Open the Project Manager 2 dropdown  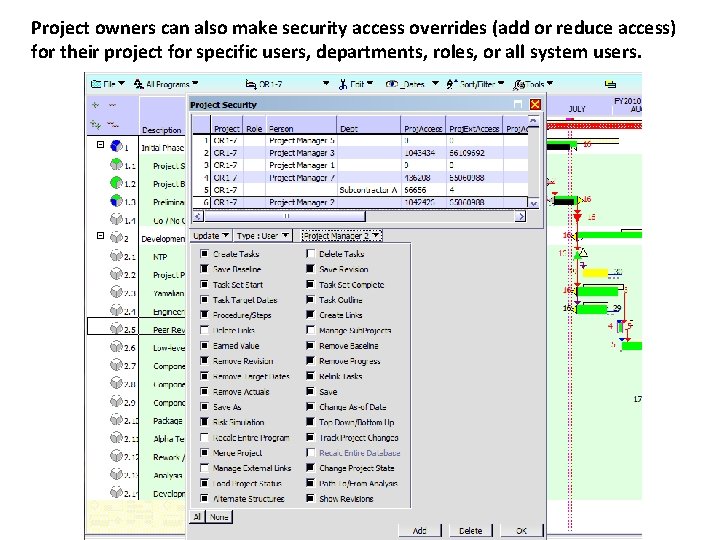[342, 236]
